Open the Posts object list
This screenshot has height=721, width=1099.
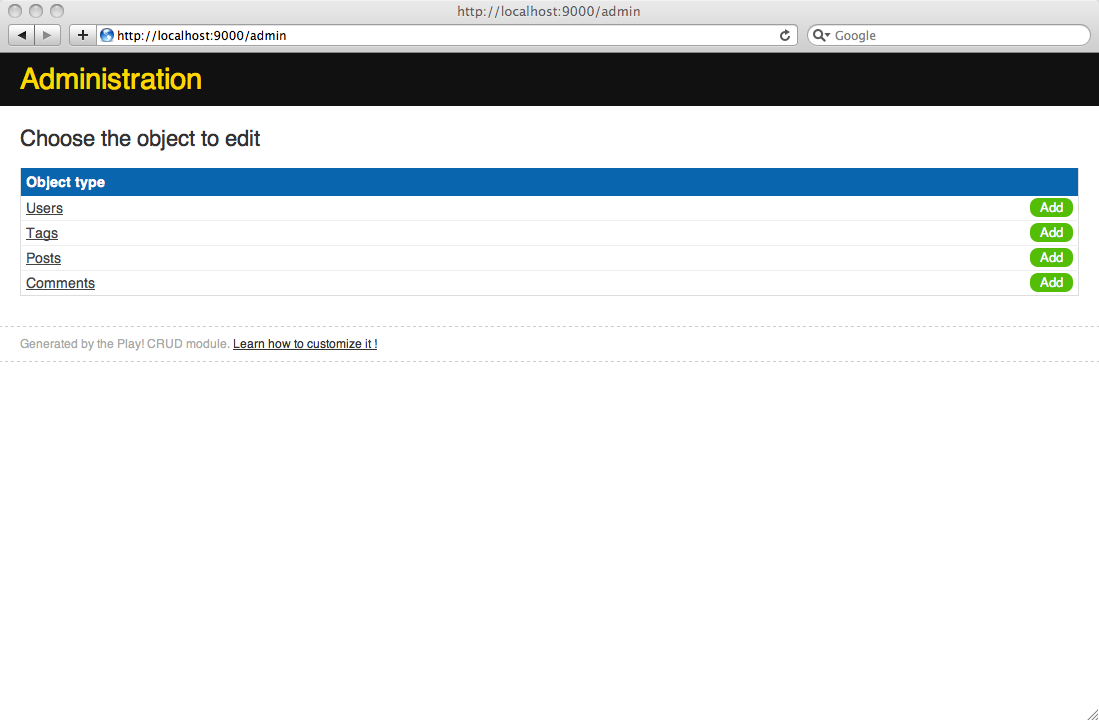coord(43,258)
